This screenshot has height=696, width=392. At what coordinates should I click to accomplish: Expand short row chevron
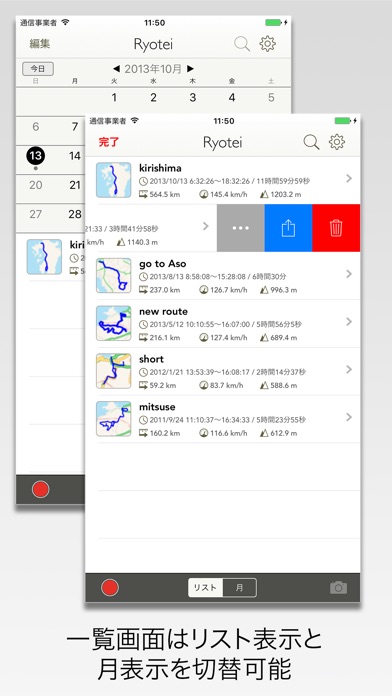[x=349, y=369]
